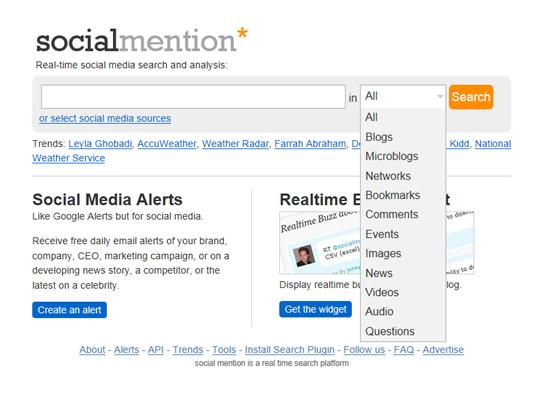Open the National Weather Service trend link
Image resolution: width=541 pixels, height=396 pixels.
coord(69,158)
